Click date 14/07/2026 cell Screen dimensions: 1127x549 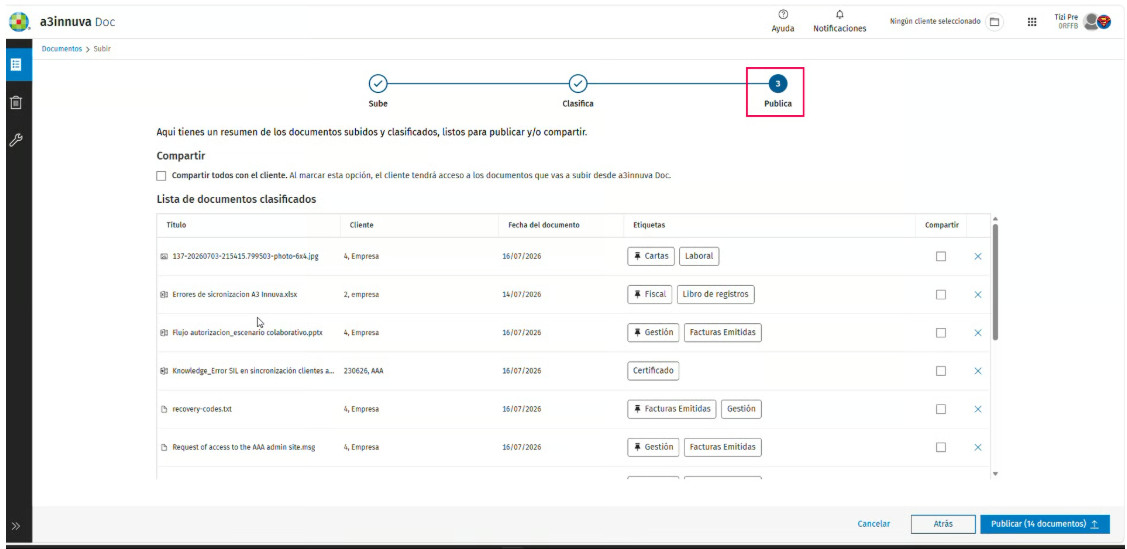tap(522, 295)
